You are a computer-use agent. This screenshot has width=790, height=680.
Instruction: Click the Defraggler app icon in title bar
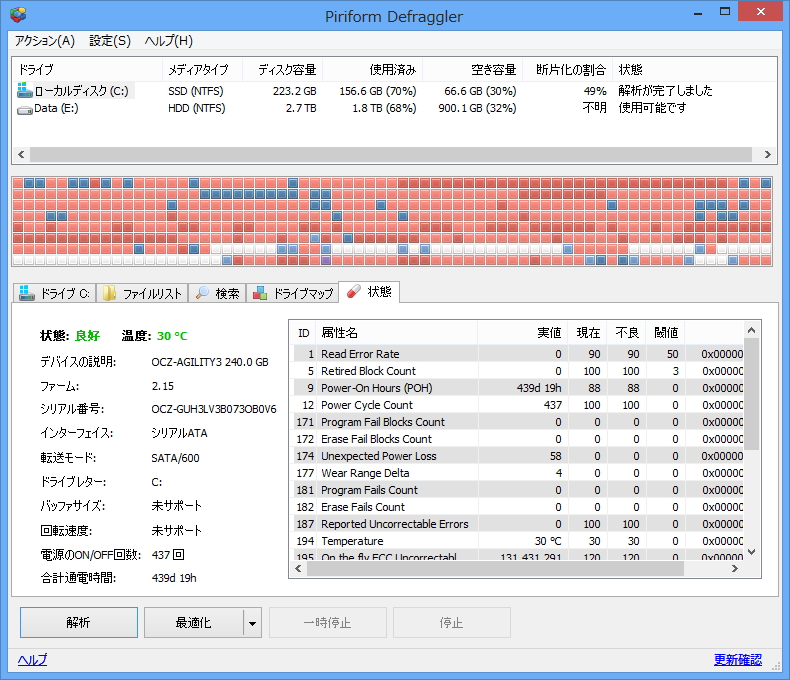(18, 15)
